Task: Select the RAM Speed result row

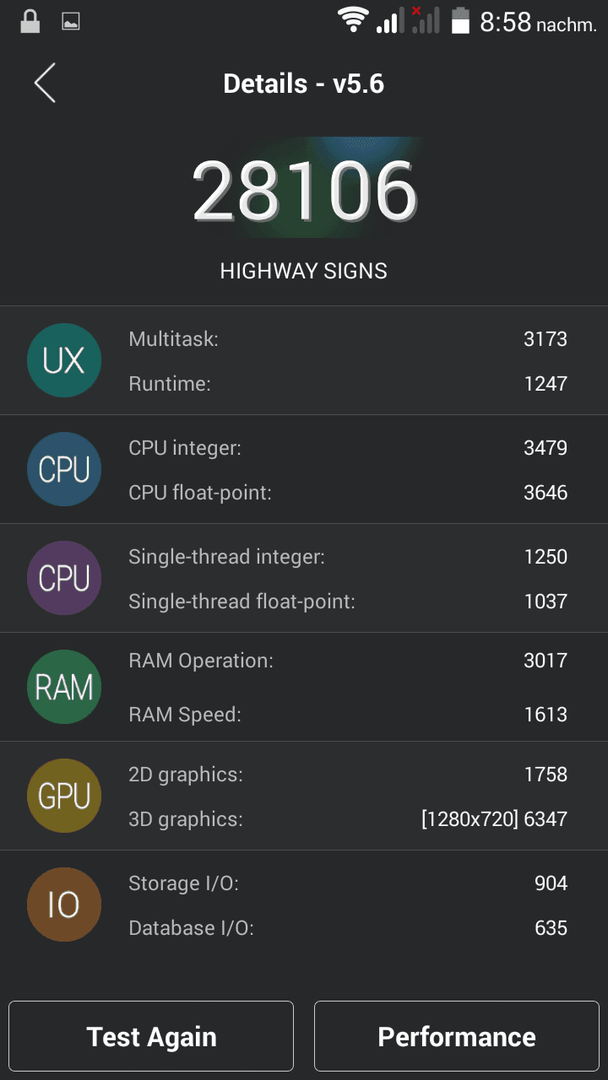Action: (x=348, y=714)
